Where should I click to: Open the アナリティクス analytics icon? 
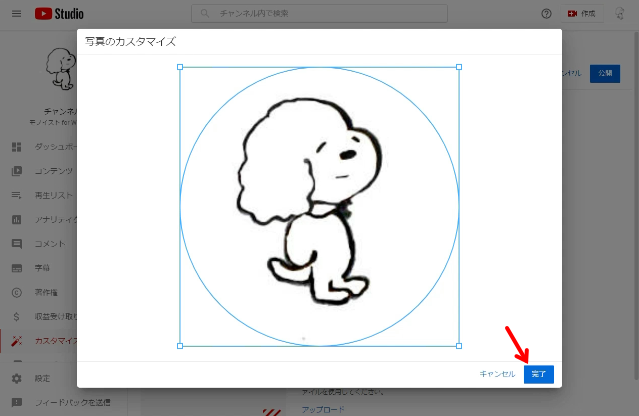click(x=16, y=220)
